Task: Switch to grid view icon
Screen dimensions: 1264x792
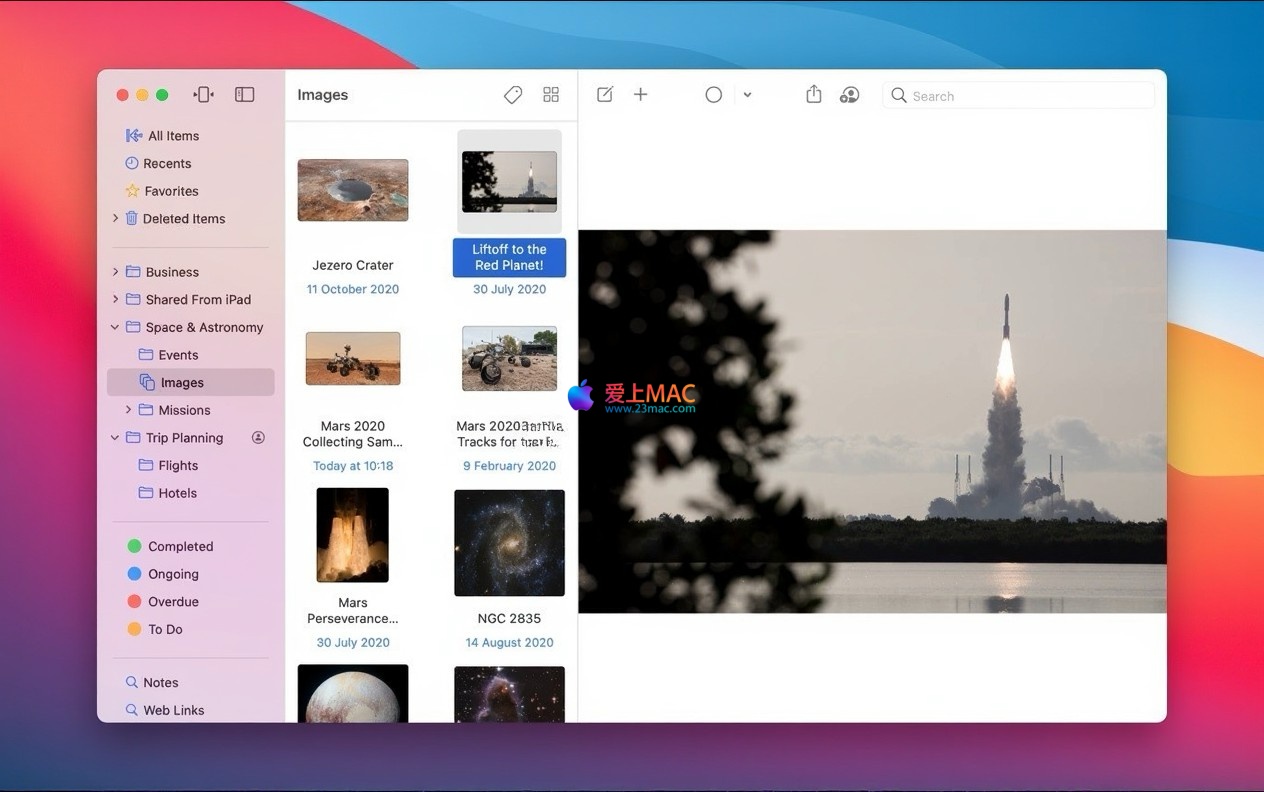Action: coord(551,95)
